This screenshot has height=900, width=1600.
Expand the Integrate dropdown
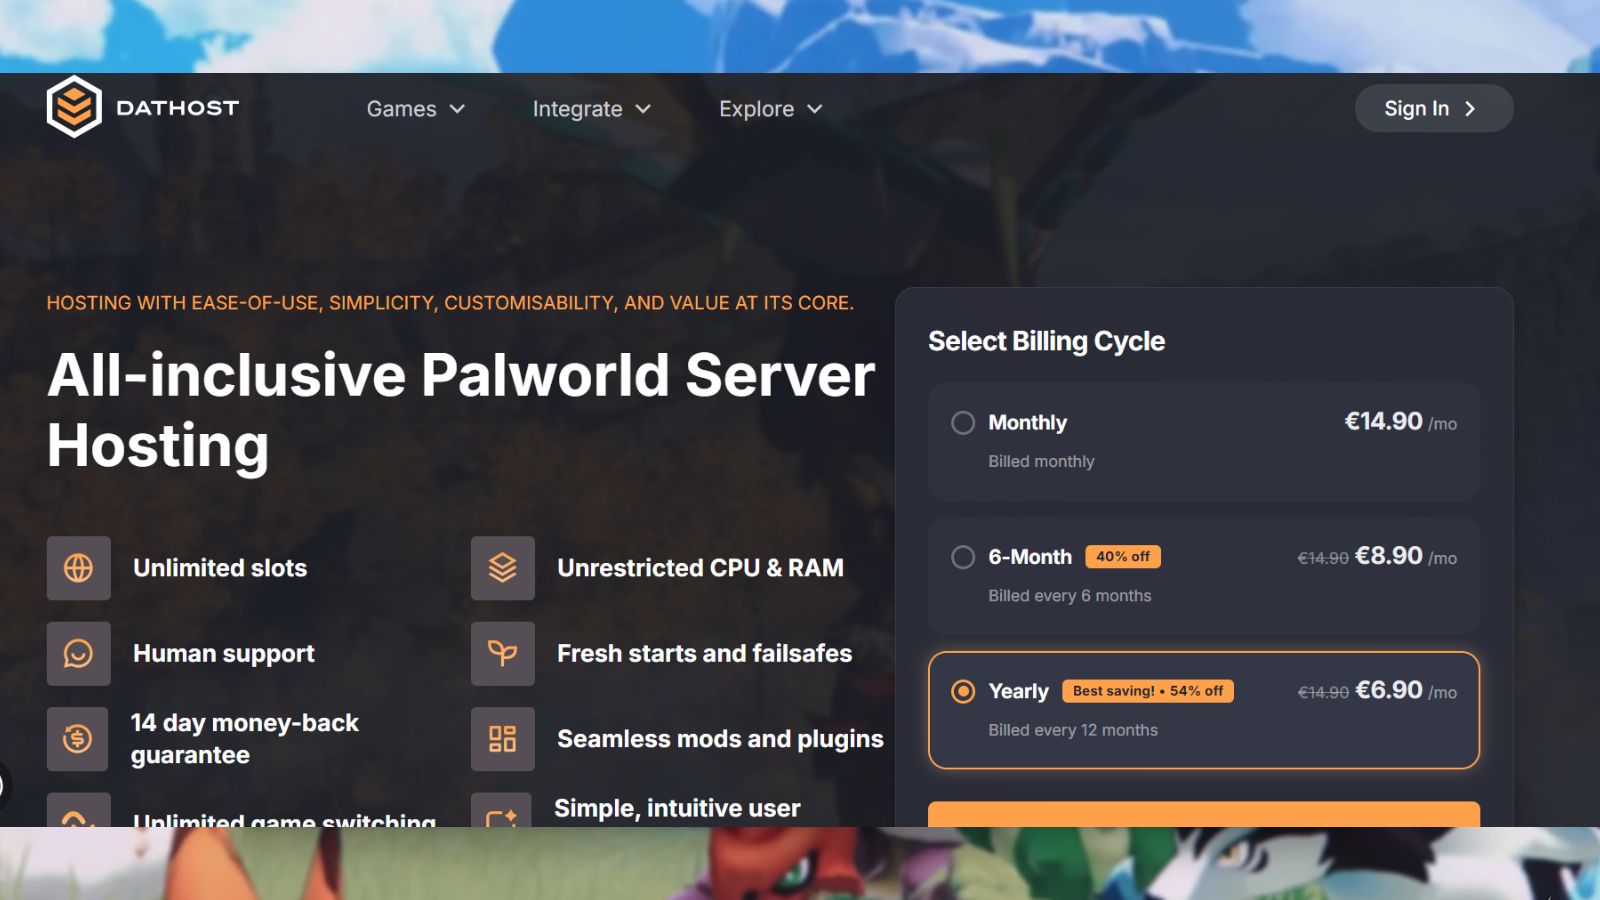tap(590, 109)
